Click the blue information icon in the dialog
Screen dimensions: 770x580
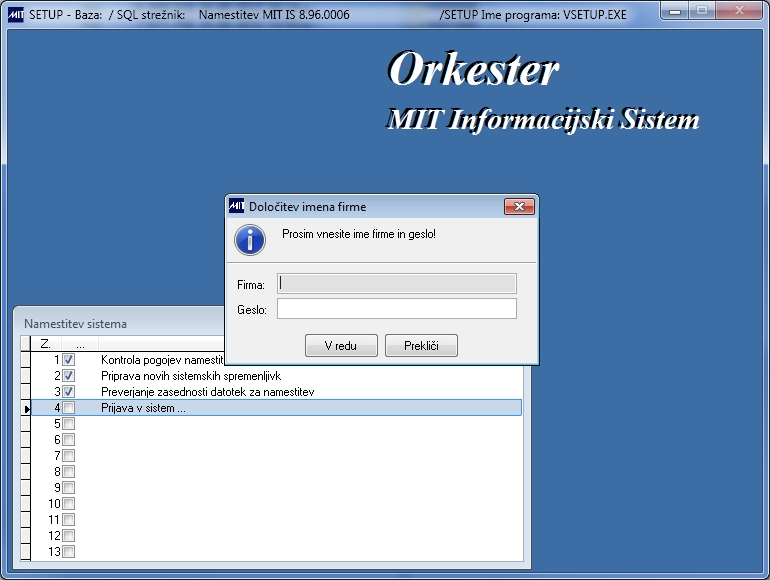pyautogui.click(x=250, y=240)
